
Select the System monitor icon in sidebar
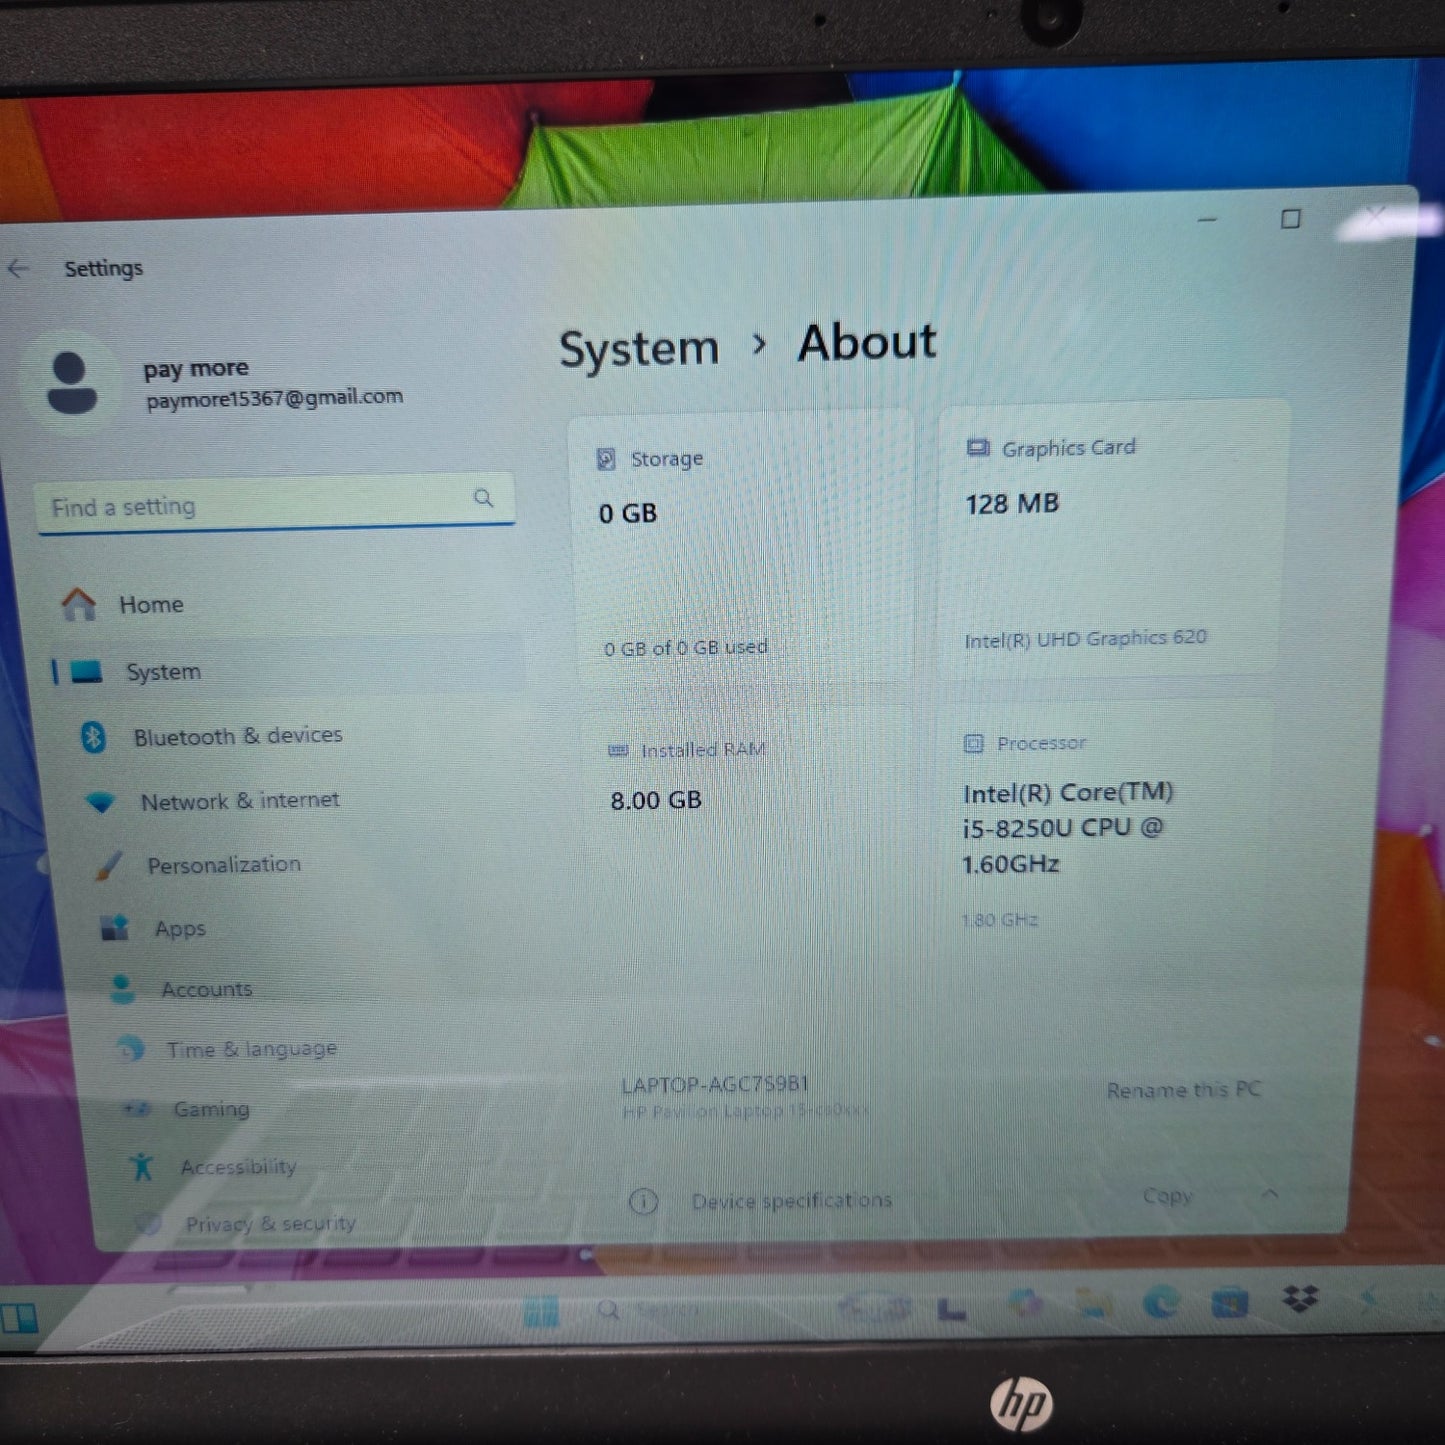86,672
